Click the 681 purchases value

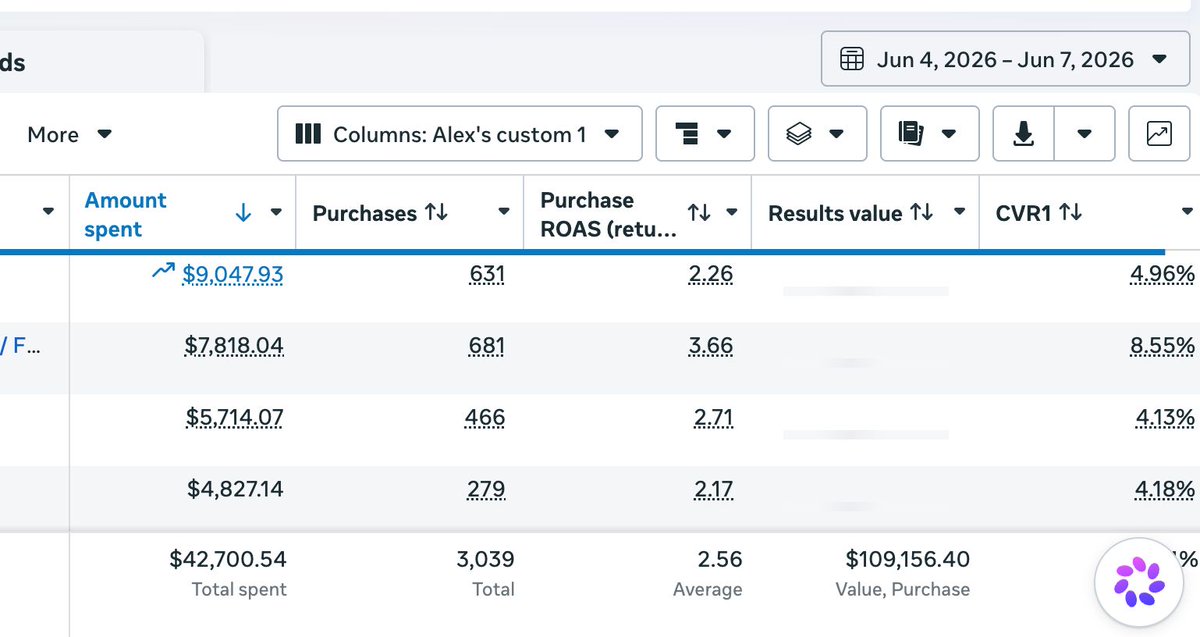tap(486, 346)
